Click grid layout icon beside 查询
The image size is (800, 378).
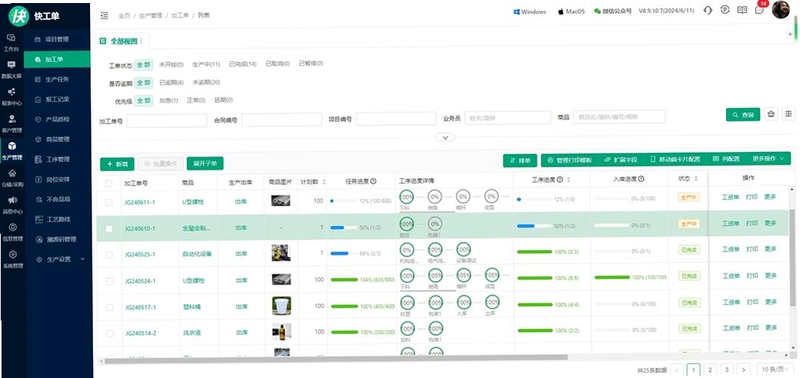click(788, 114)
